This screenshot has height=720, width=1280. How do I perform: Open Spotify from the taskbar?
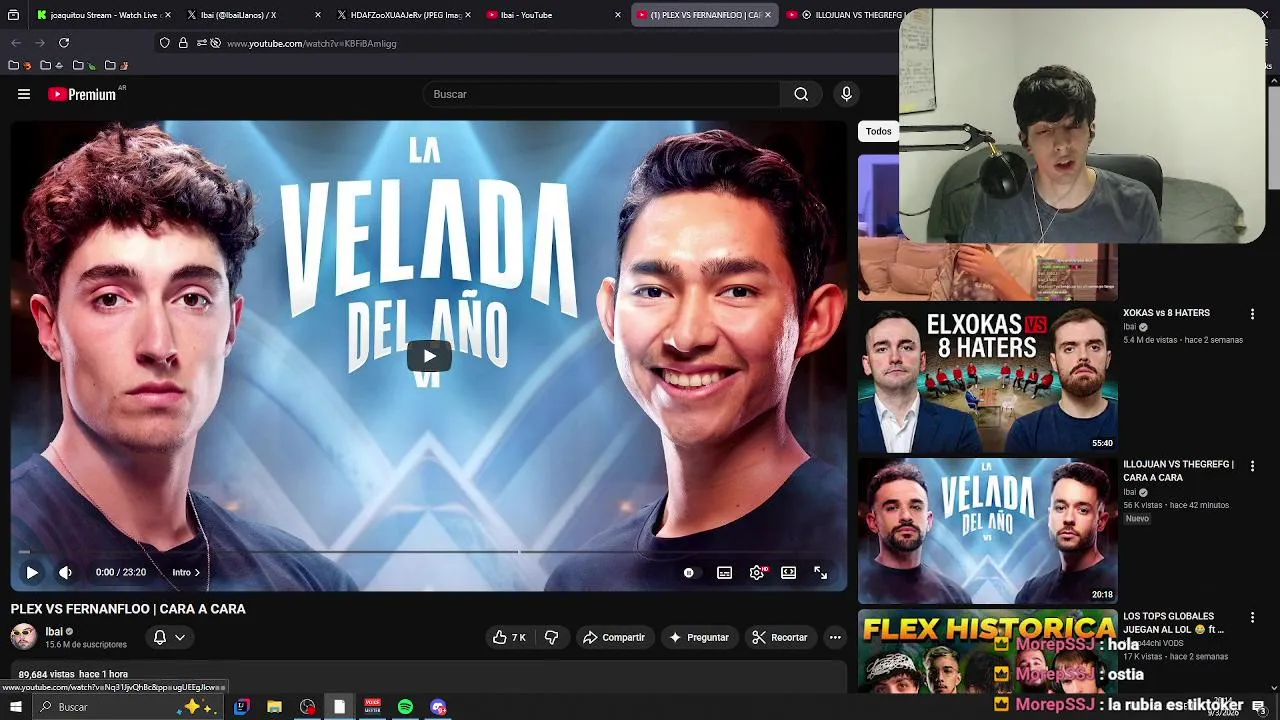click(x=405, y=707)
